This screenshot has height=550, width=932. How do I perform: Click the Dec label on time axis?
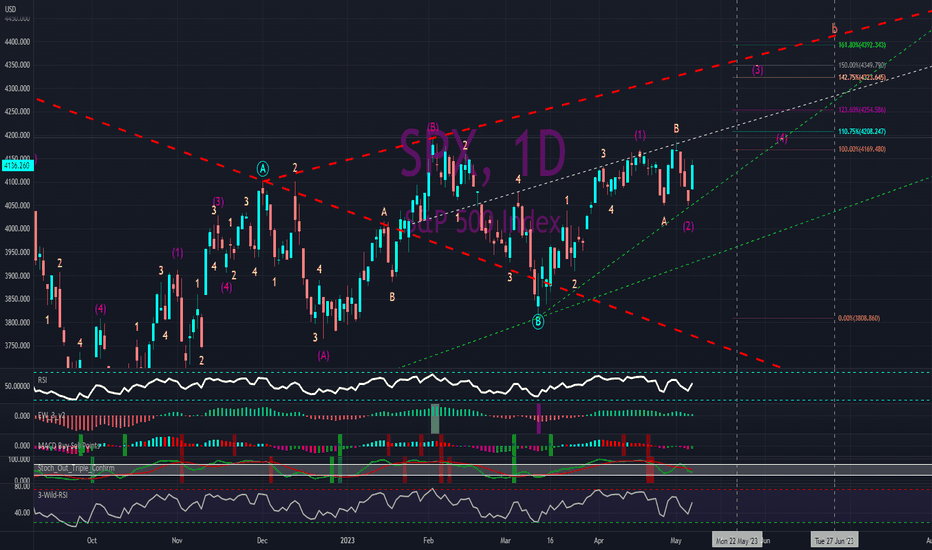coord(262,540)
